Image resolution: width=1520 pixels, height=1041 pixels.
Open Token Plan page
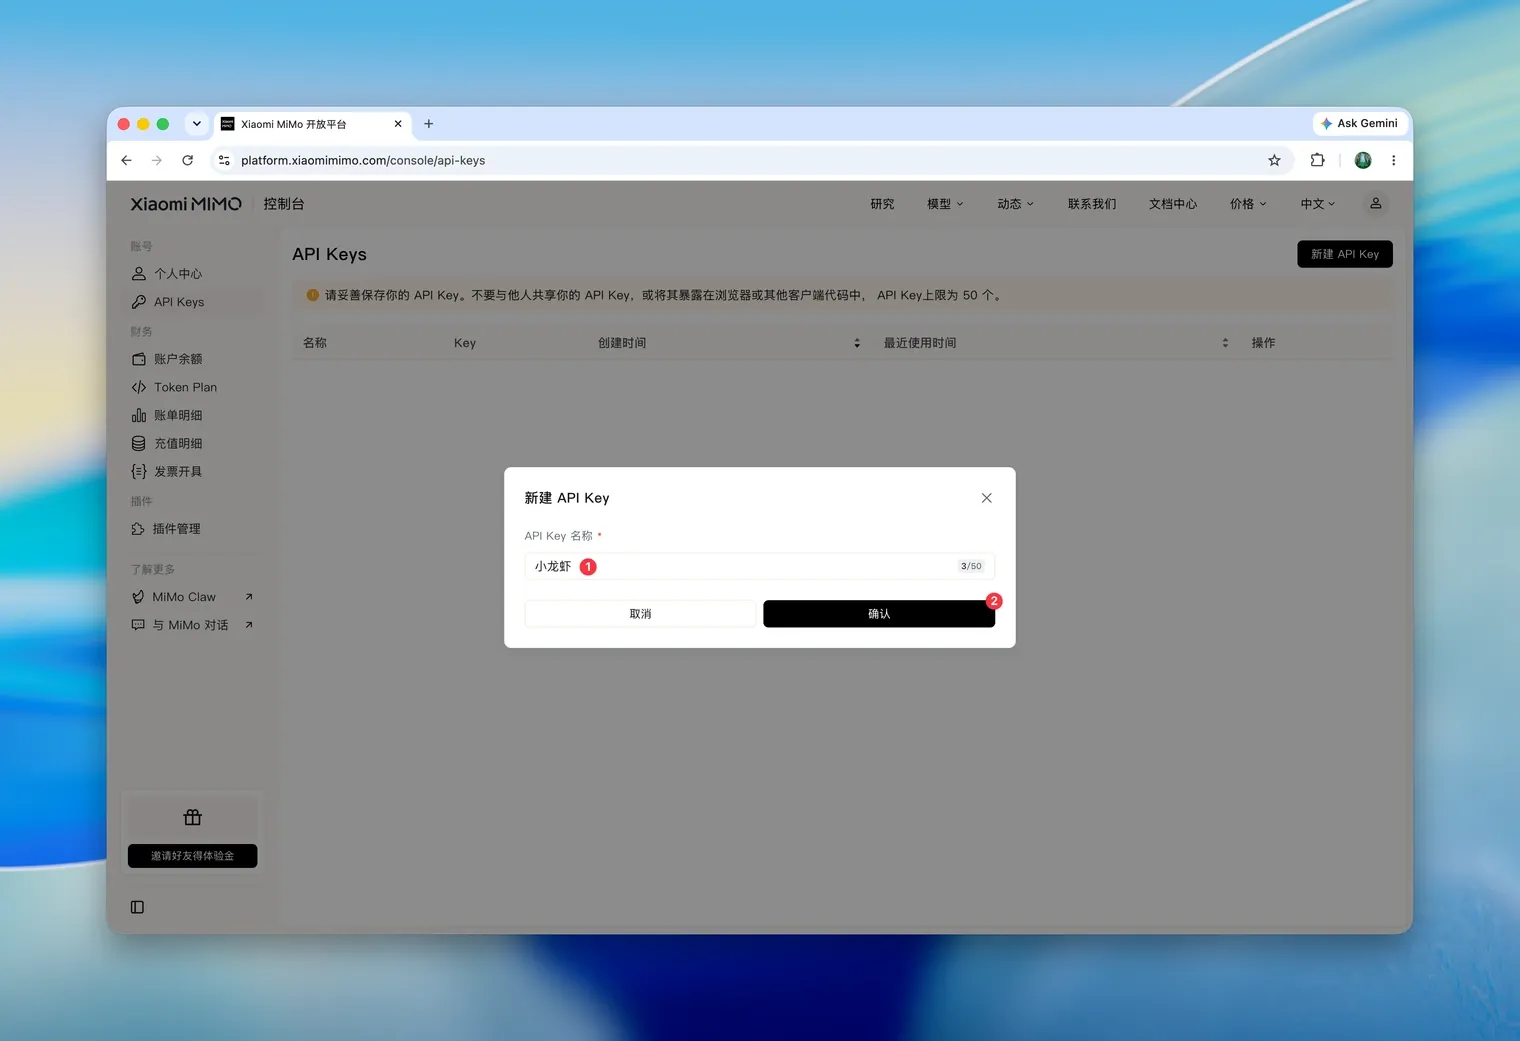click(x=193, y=387)
